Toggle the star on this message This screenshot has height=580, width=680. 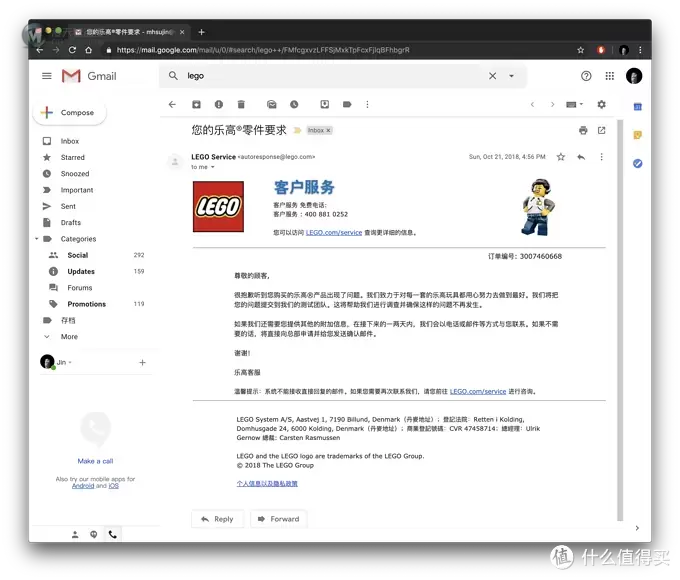[561, 157]
